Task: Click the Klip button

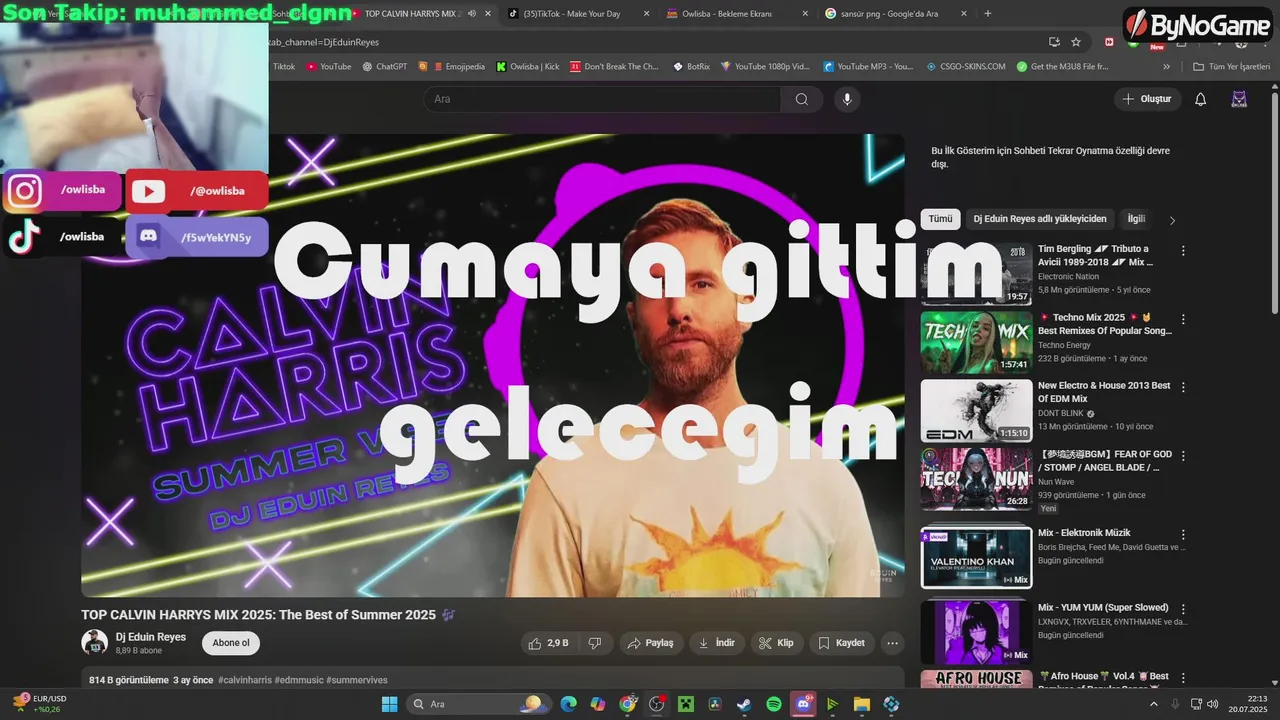Action: pyautogui.click(x=776, y=643)
